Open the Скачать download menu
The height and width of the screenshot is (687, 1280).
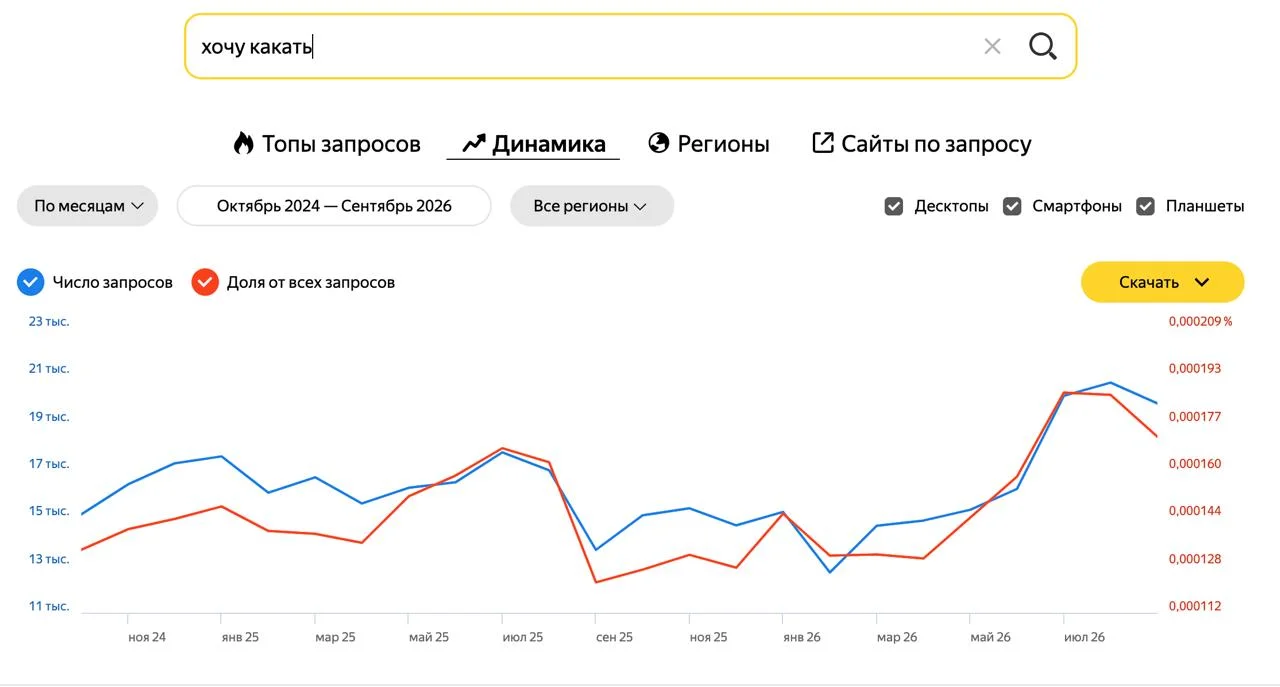point(1162,282)
